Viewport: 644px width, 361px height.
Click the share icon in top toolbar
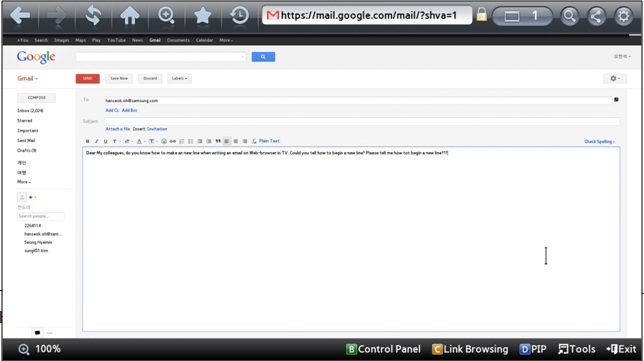(596, 16)
